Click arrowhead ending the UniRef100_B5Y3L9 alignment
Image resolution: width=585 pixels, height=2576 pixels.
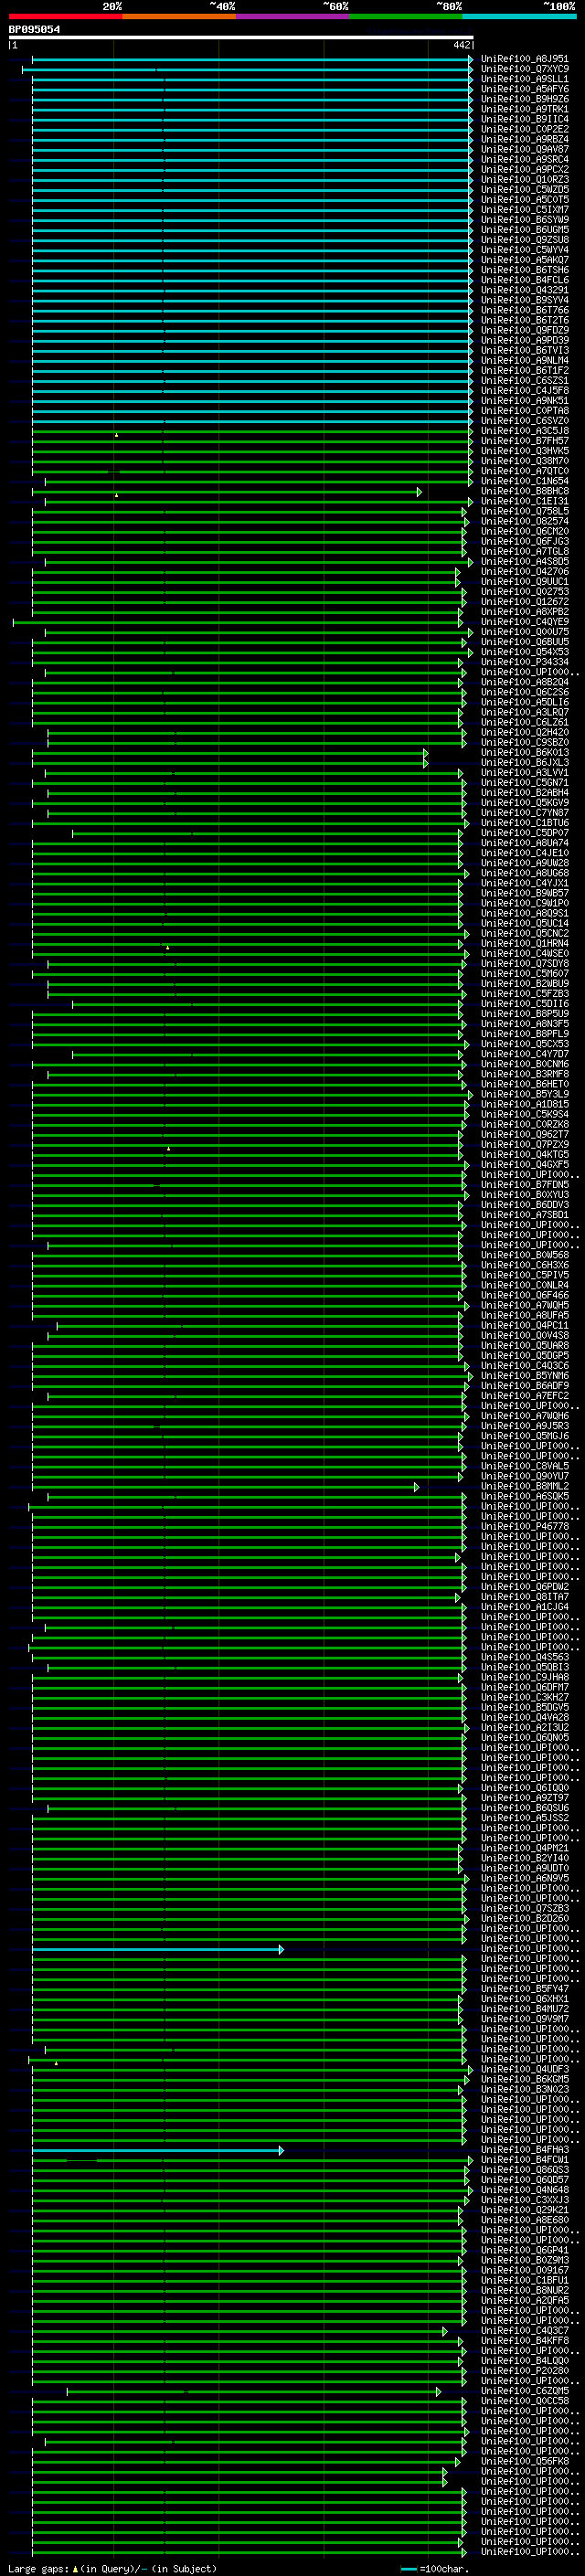[470, 1095]
